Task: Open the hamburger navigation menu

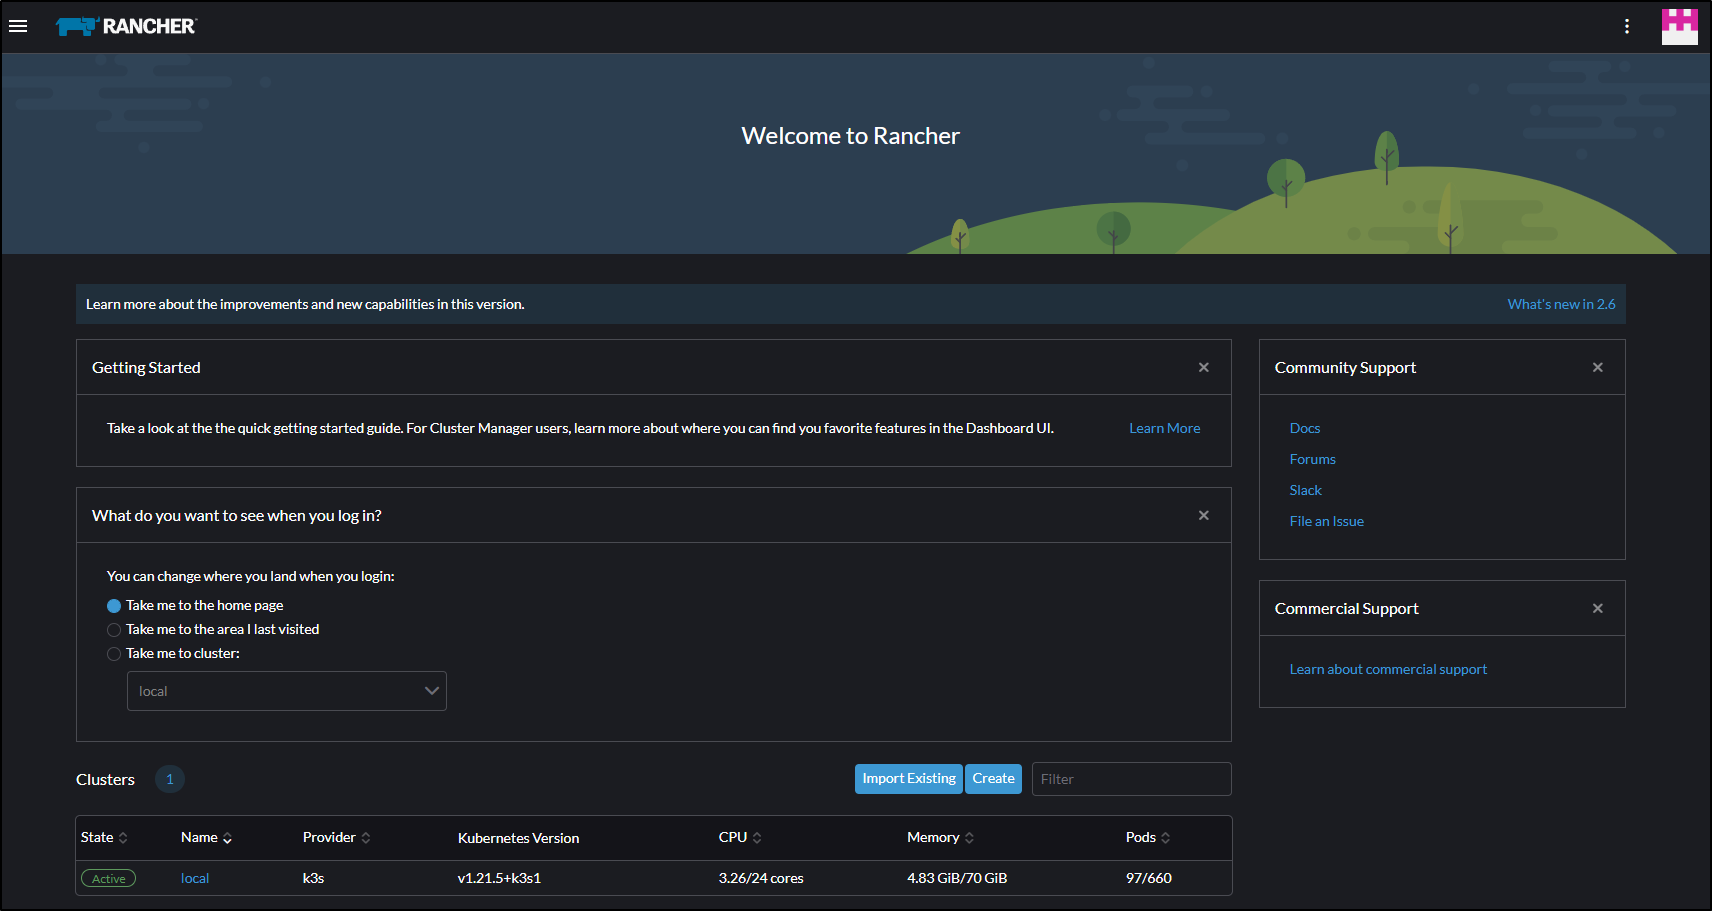Action: point(18,26)
